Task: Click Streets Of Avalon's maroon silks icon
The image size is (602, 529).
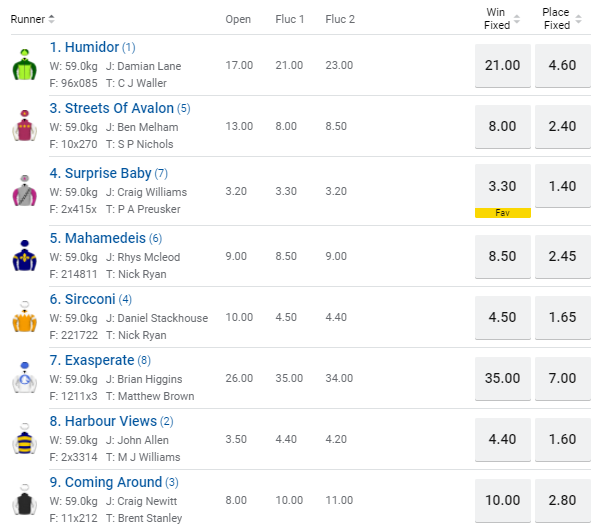Action: tap(25, 126)
